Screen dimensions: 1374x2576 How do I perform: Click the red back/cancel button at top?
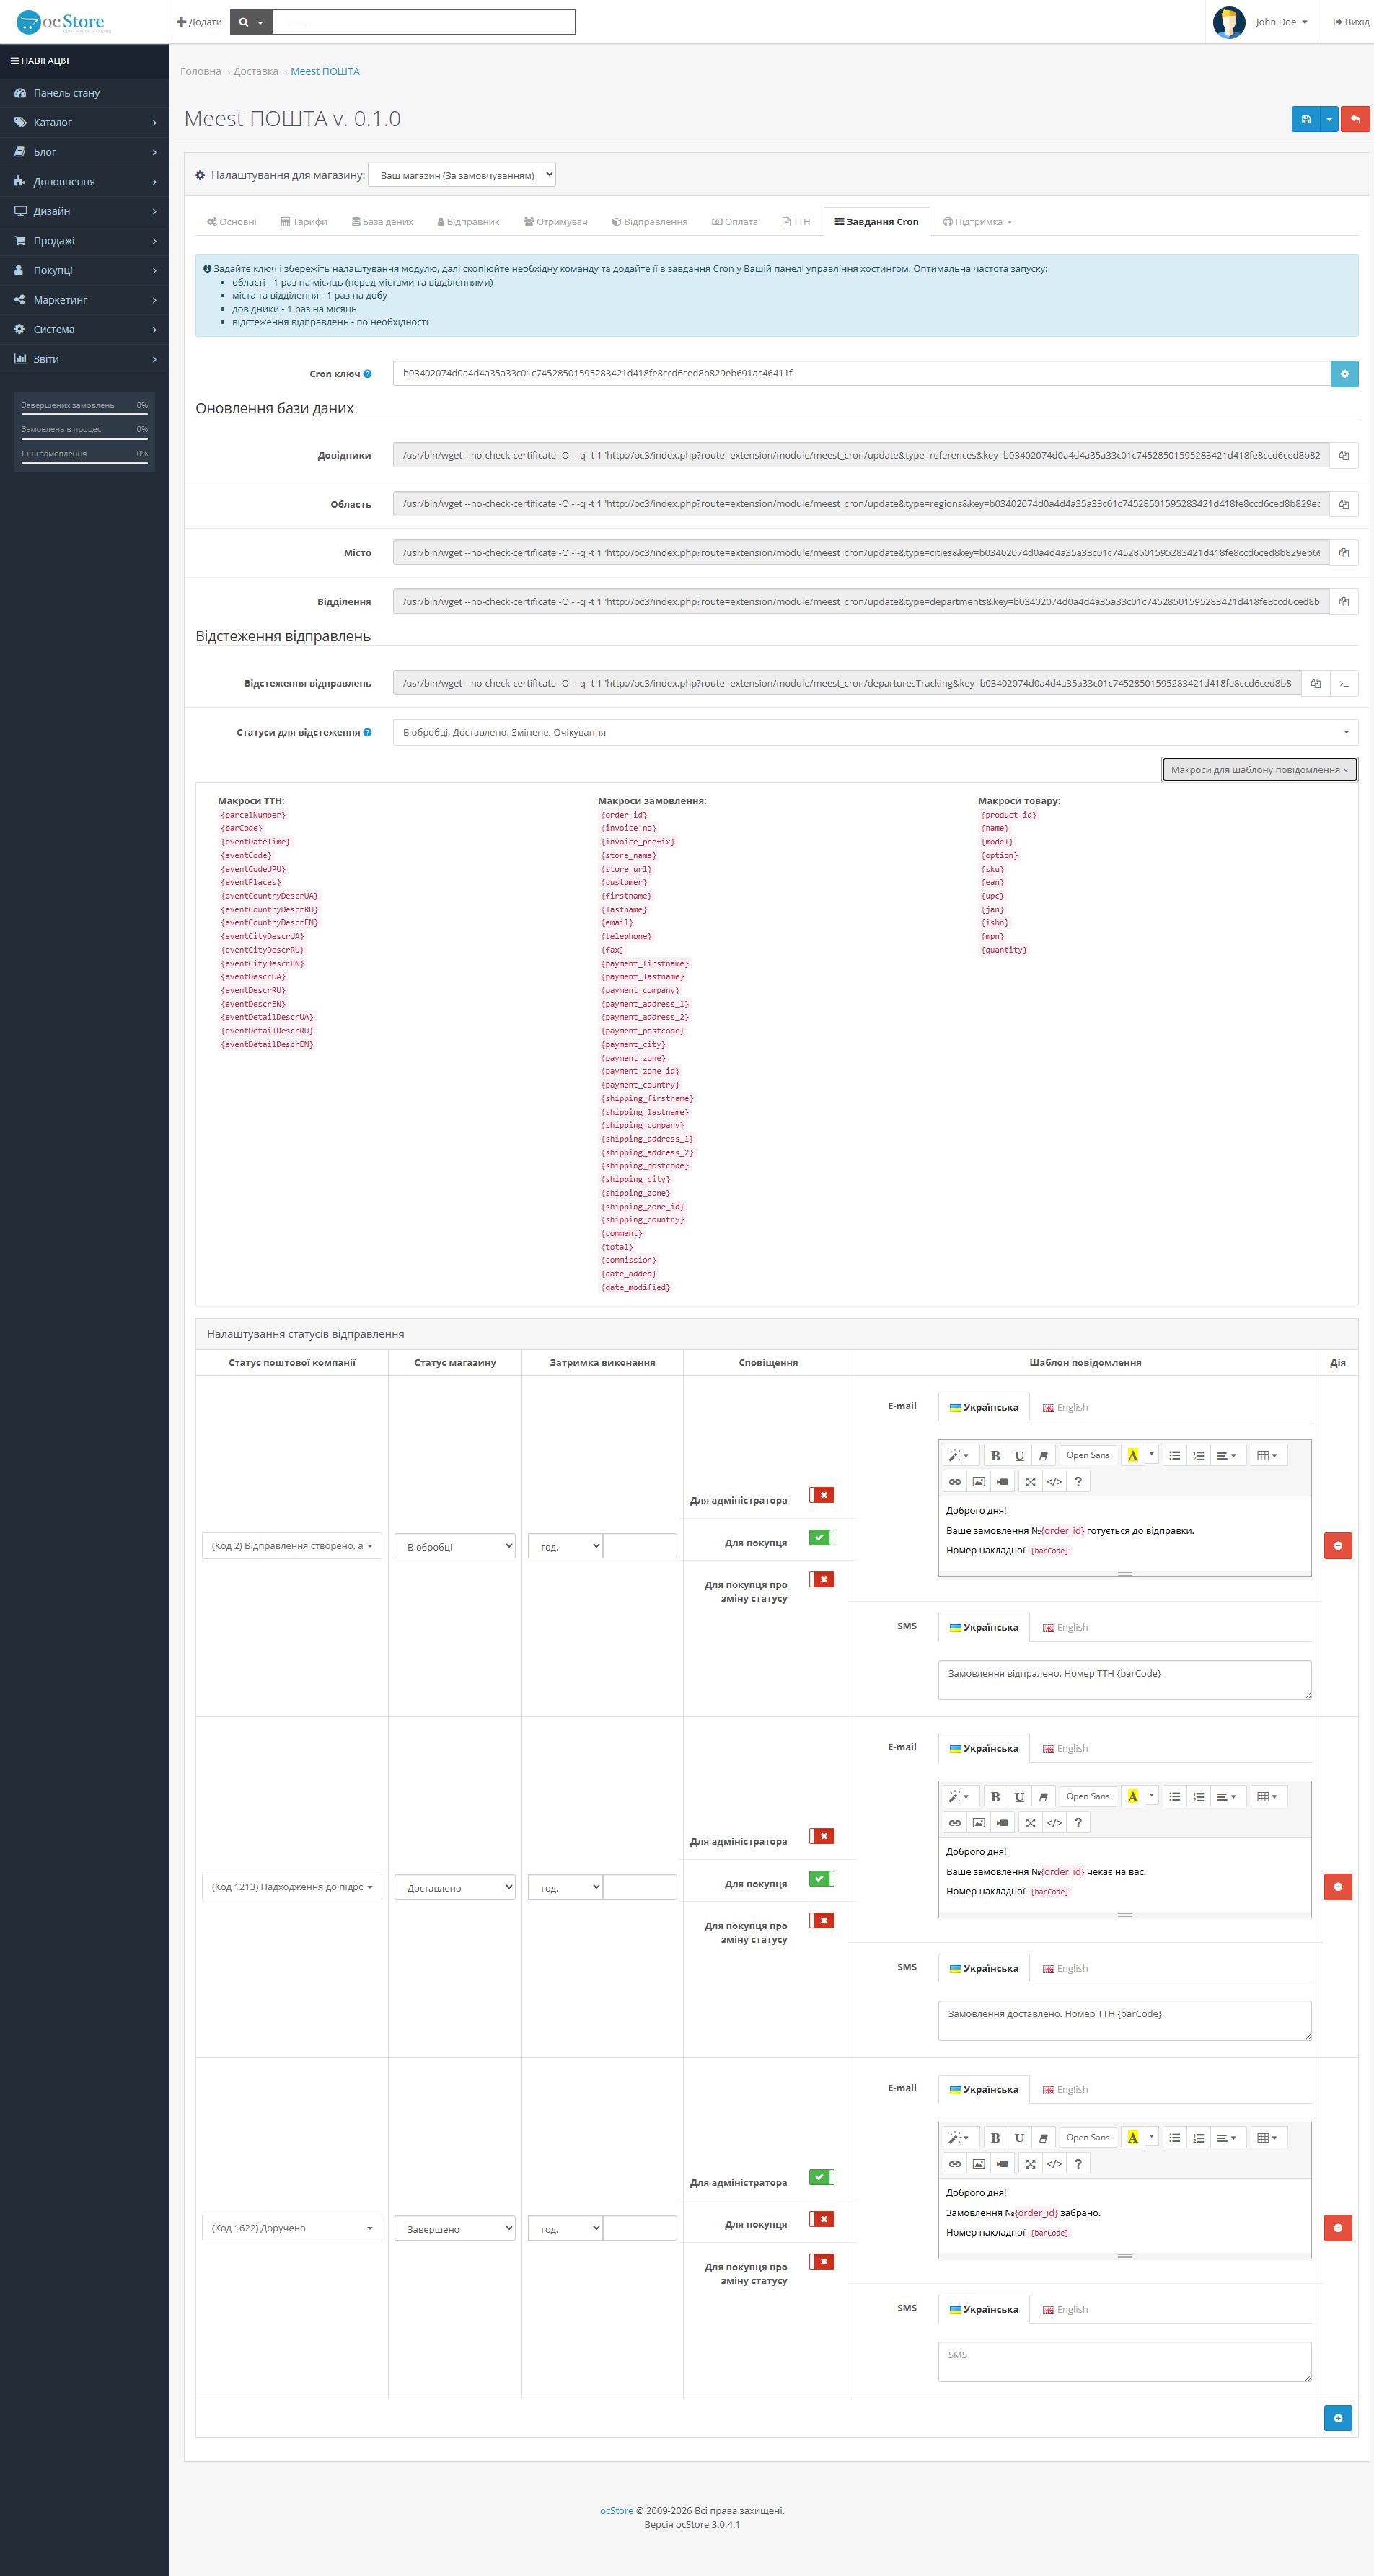1355,119
